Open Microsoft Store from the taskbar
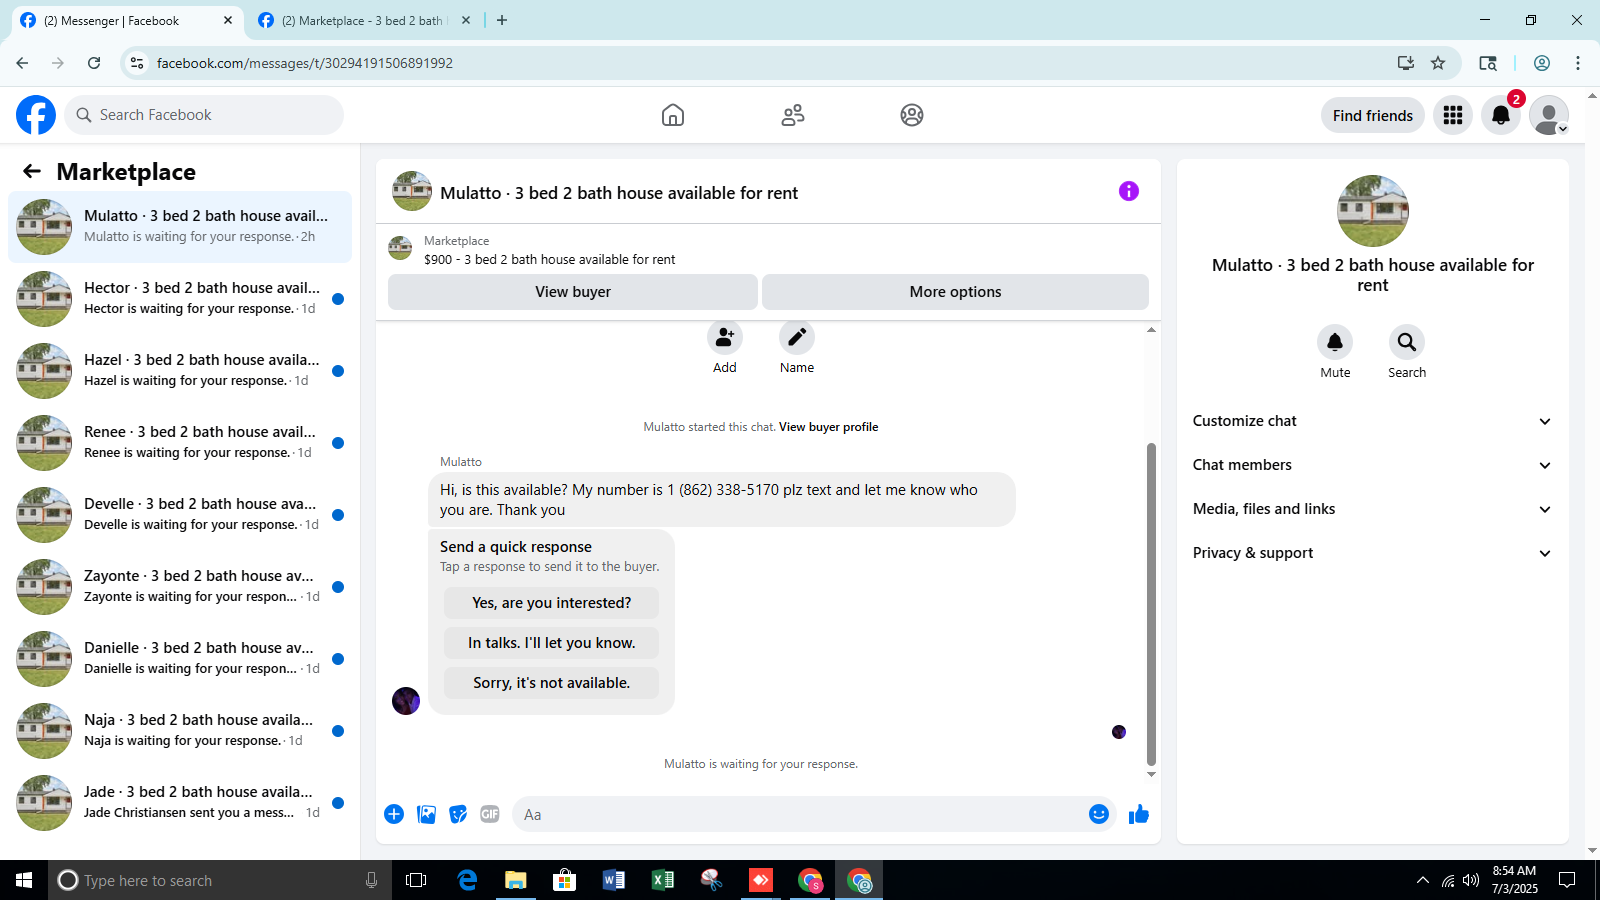1600x900 pixels. [565, 880]
